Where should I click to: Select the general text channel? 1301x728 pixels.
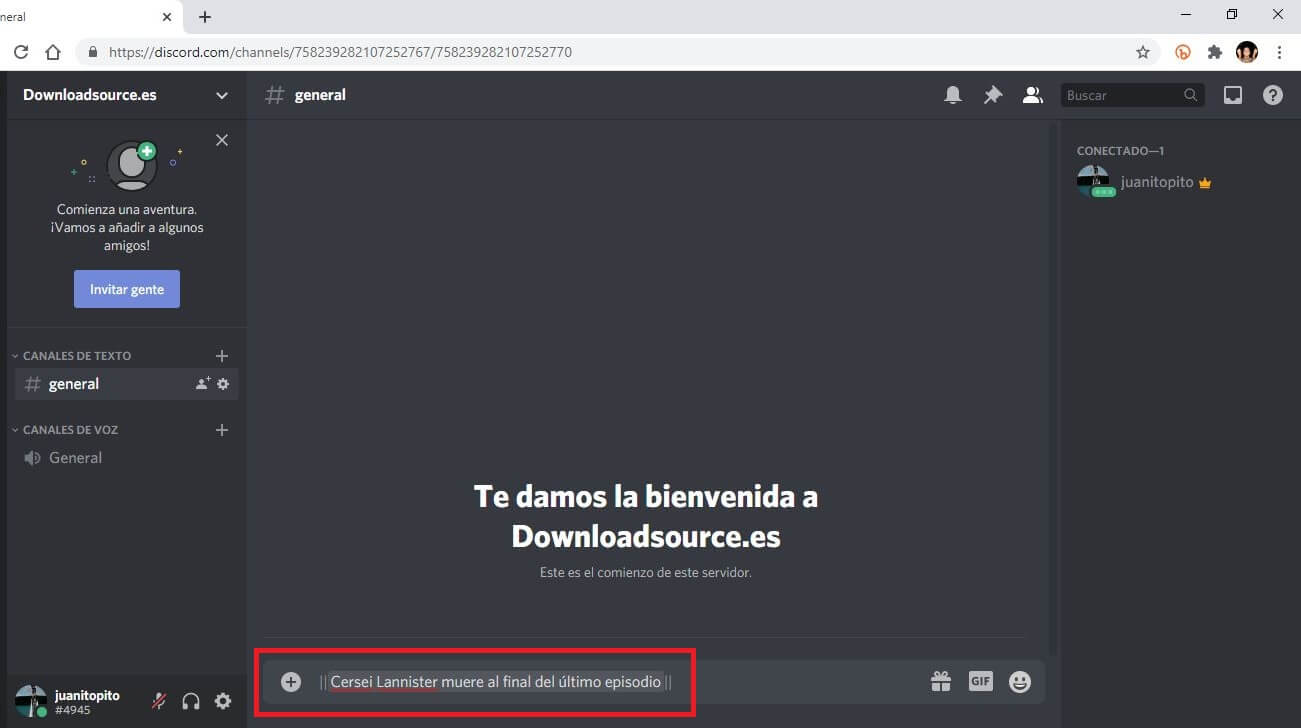point(126,384)
